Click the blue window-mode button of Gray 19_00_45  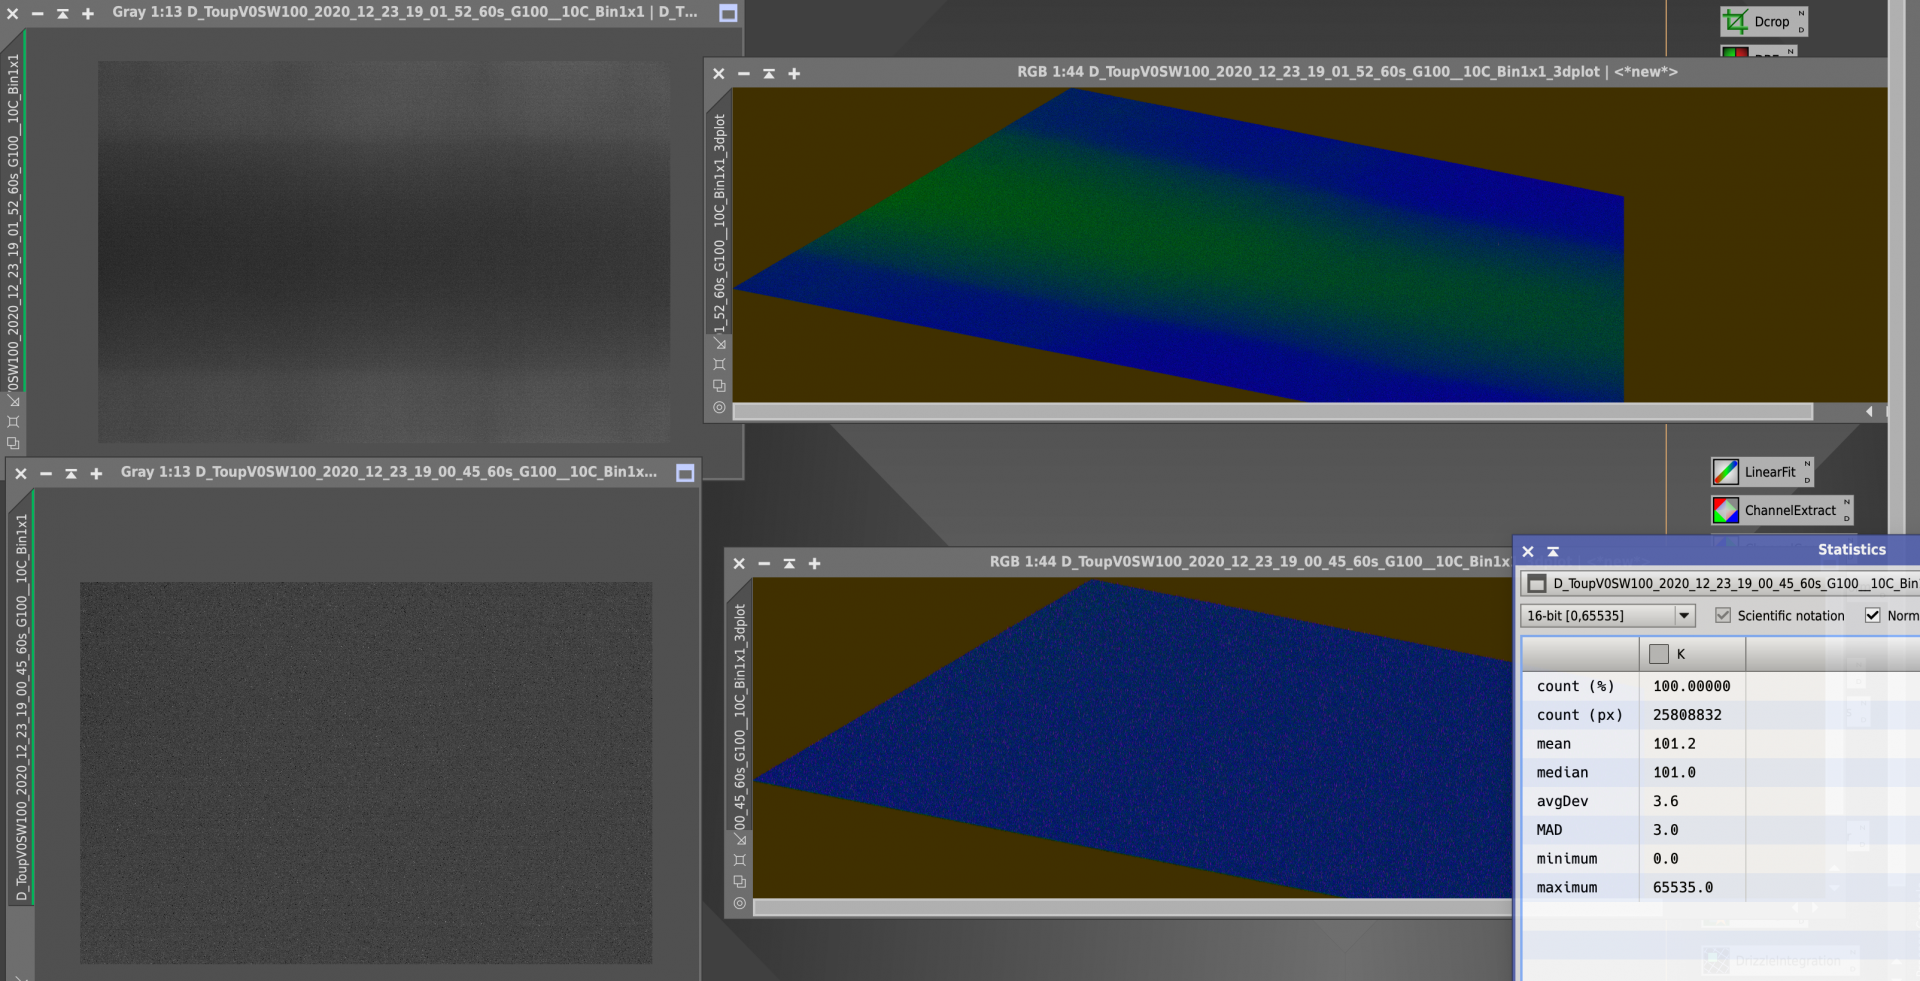(685, 473)
